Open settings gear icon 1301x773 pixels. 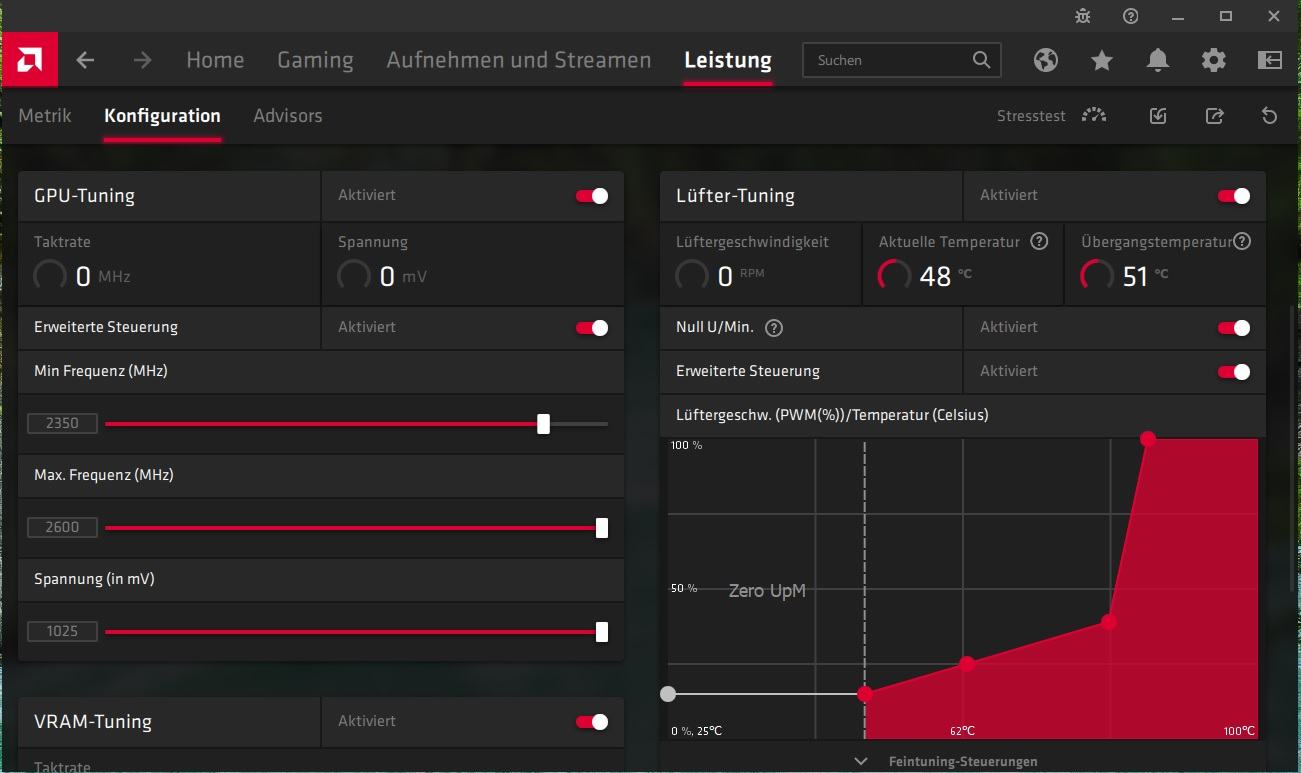(x=1214, y=60)
